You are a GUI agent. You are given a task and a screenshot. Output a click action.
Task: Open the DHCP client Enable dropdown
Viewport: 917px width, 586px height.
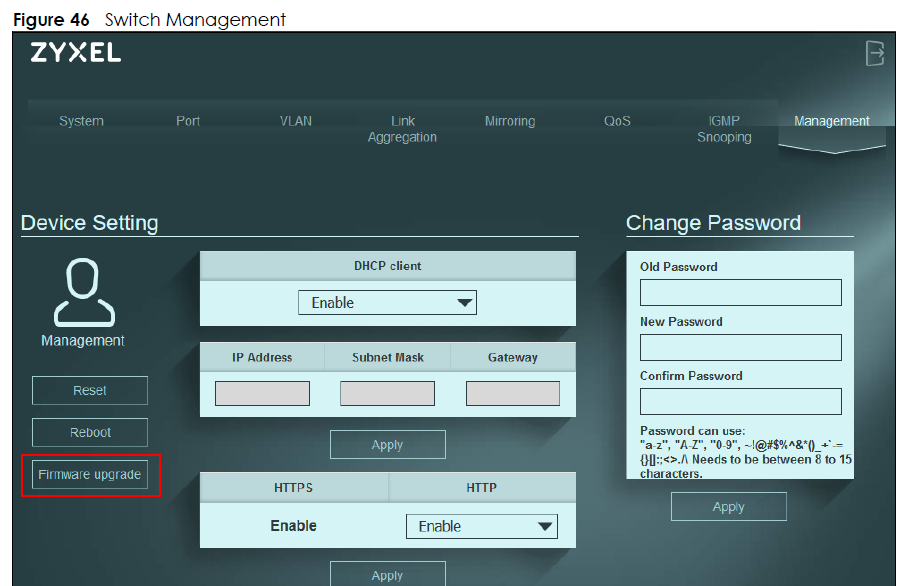pos(387,302)
